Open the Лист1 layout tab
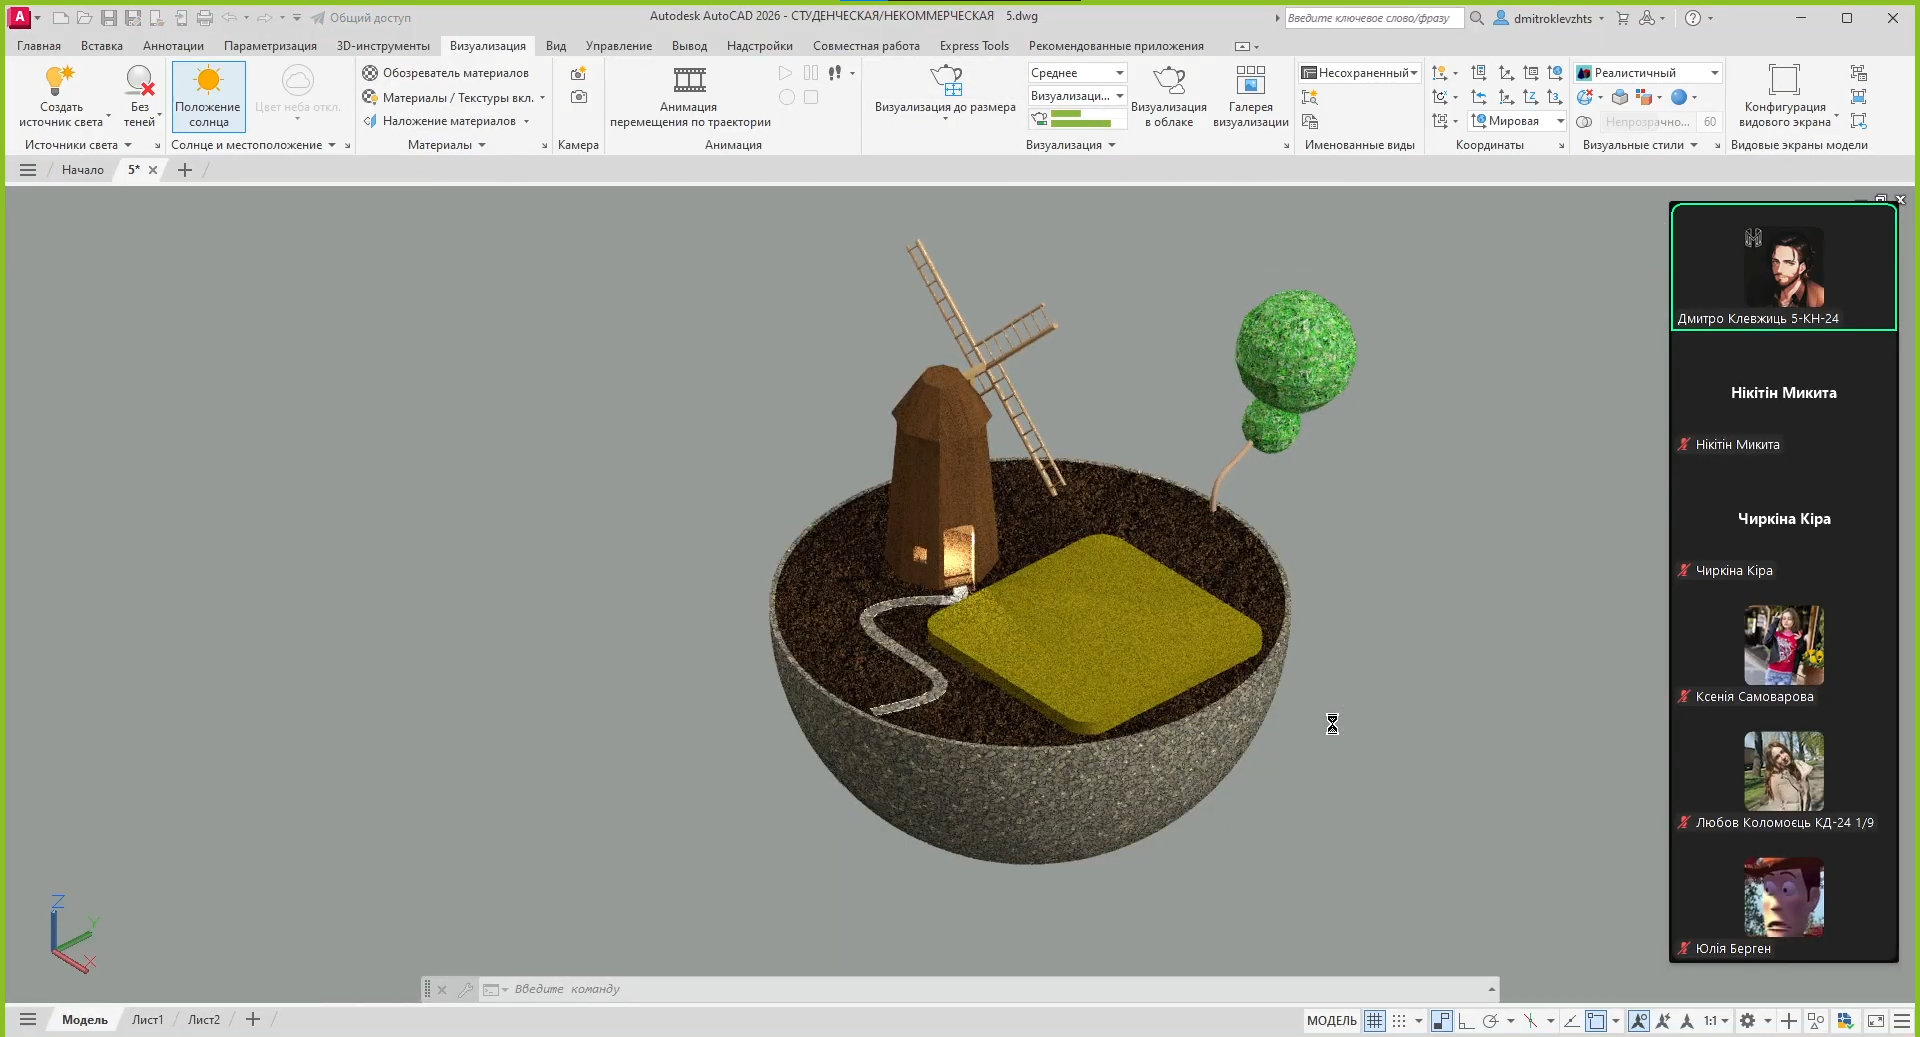The width and height of the screenshot is (1920, 1037). click(147, 1020)
